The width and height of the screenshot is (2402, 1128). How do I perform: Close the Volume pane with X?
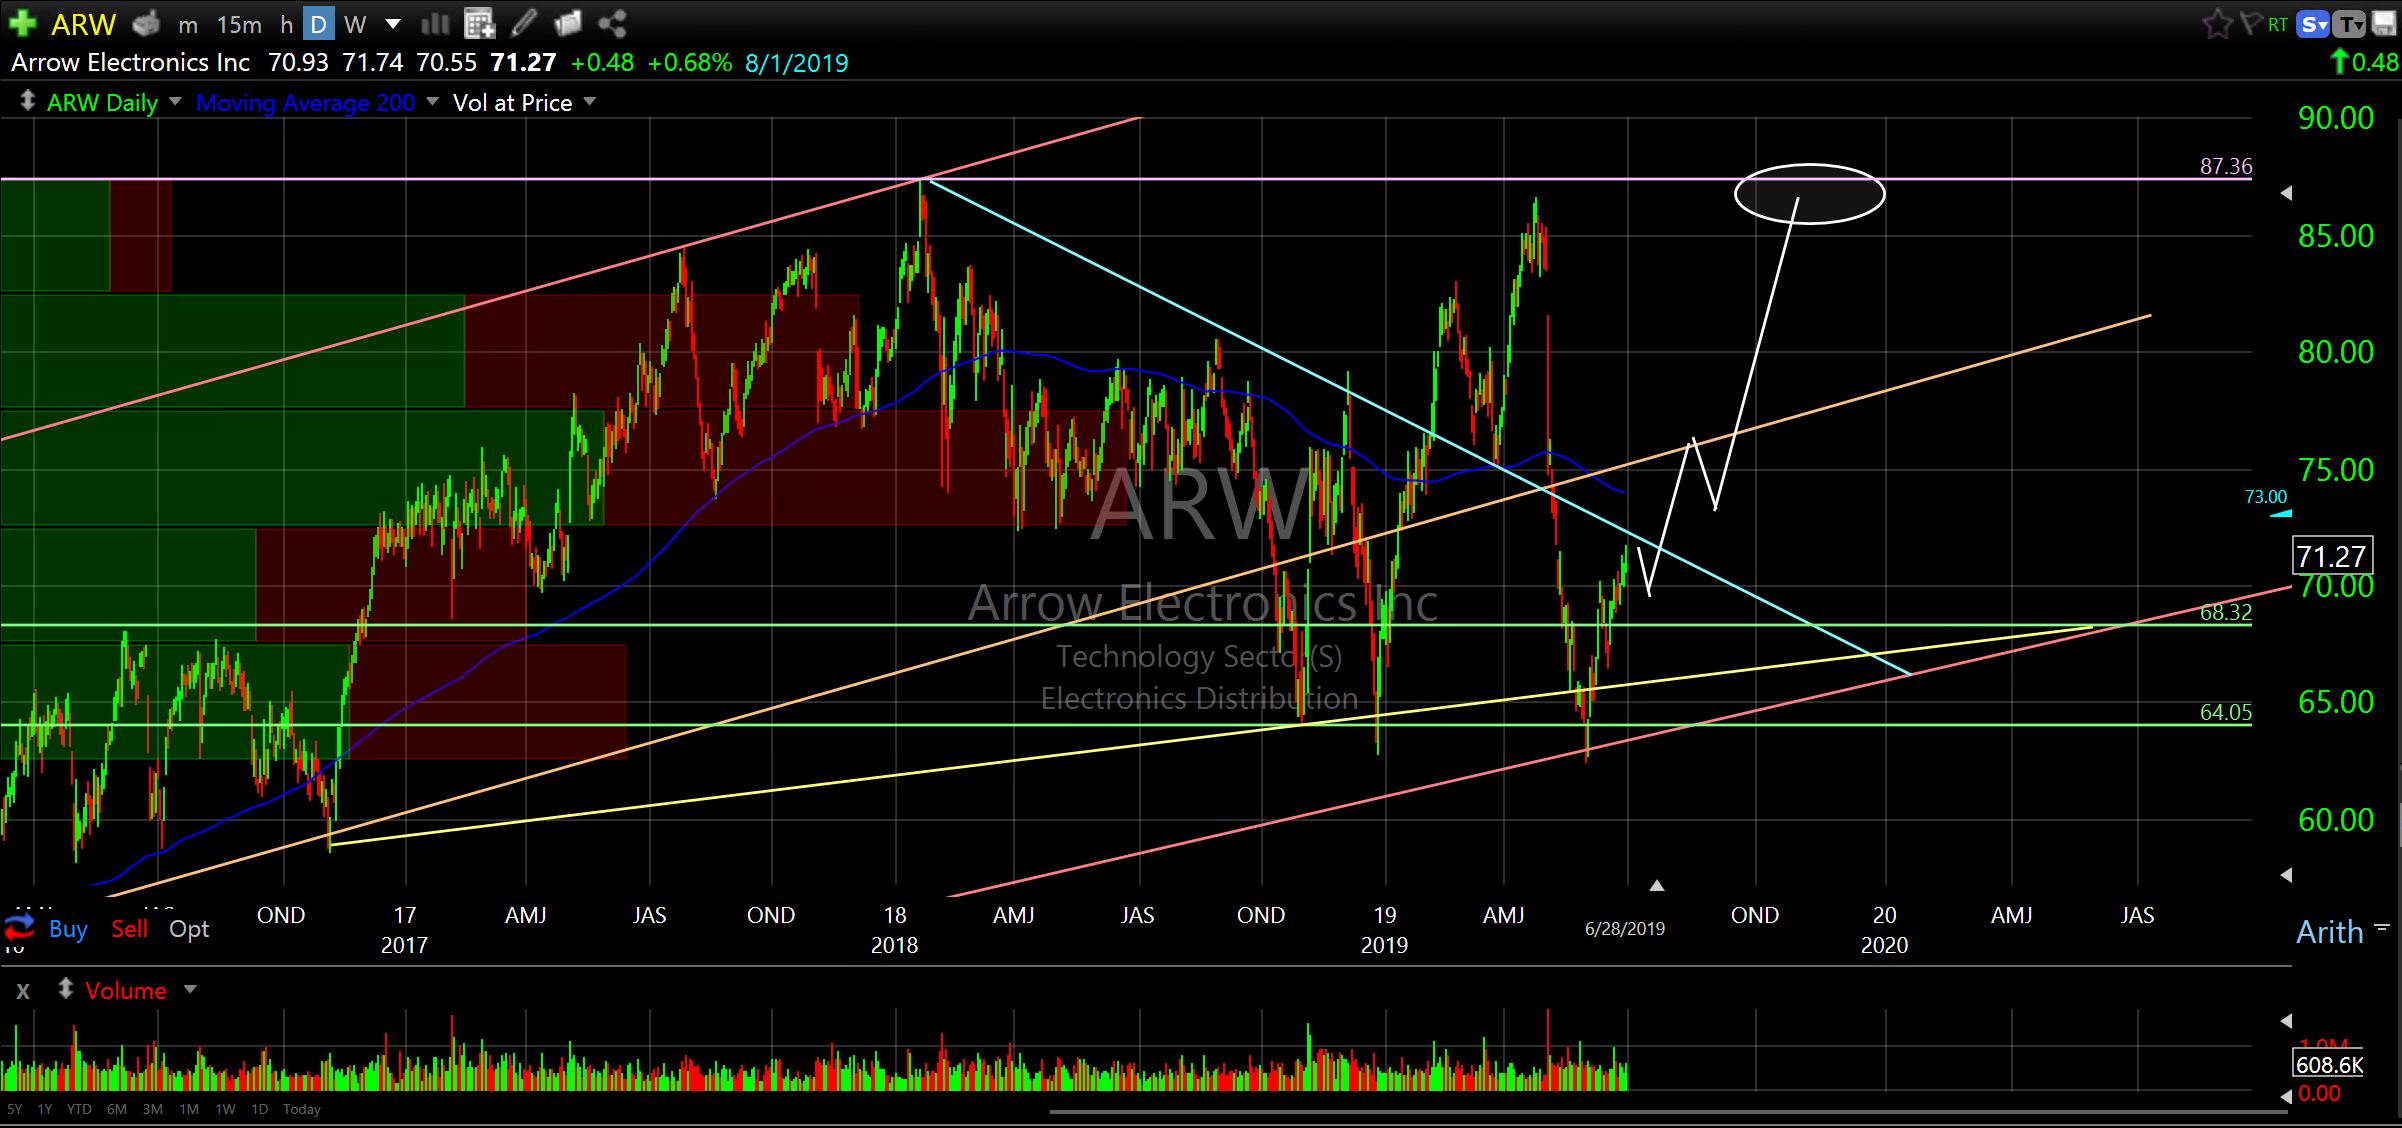click(x=23, y=991)
